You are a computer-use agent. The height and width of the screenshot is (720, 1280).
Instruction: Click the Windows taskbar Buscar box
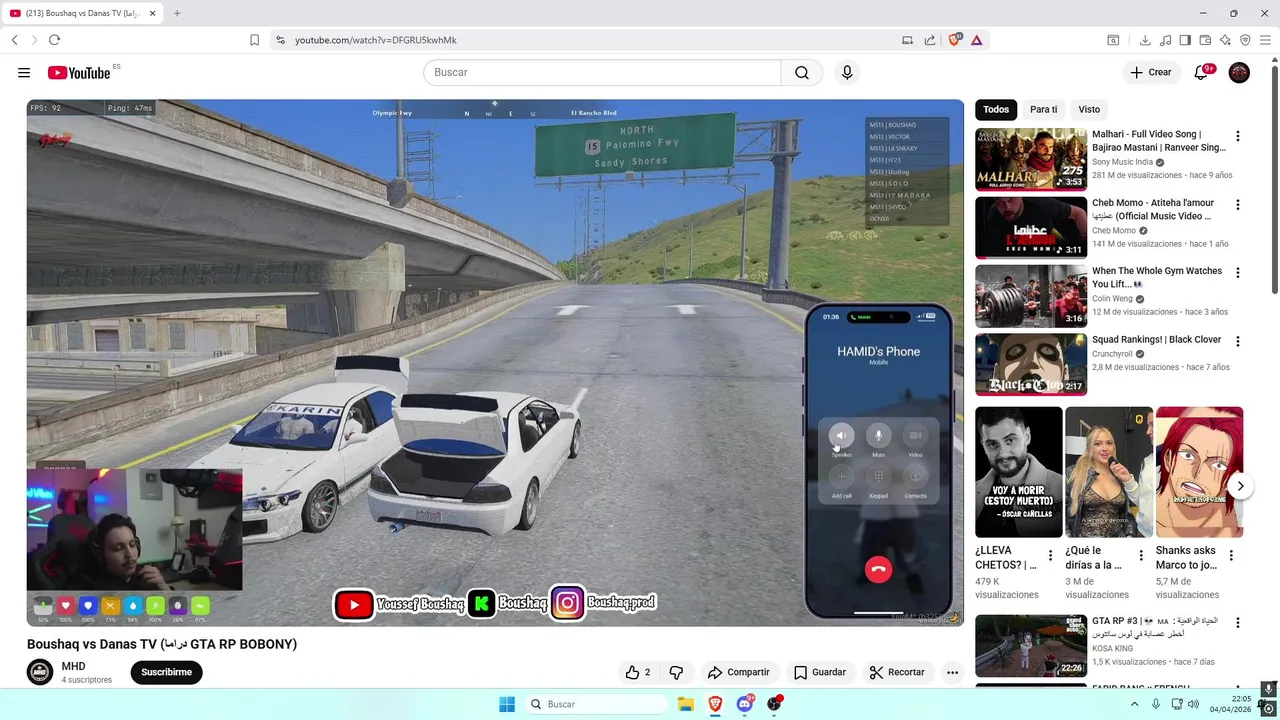pos(597,704)
